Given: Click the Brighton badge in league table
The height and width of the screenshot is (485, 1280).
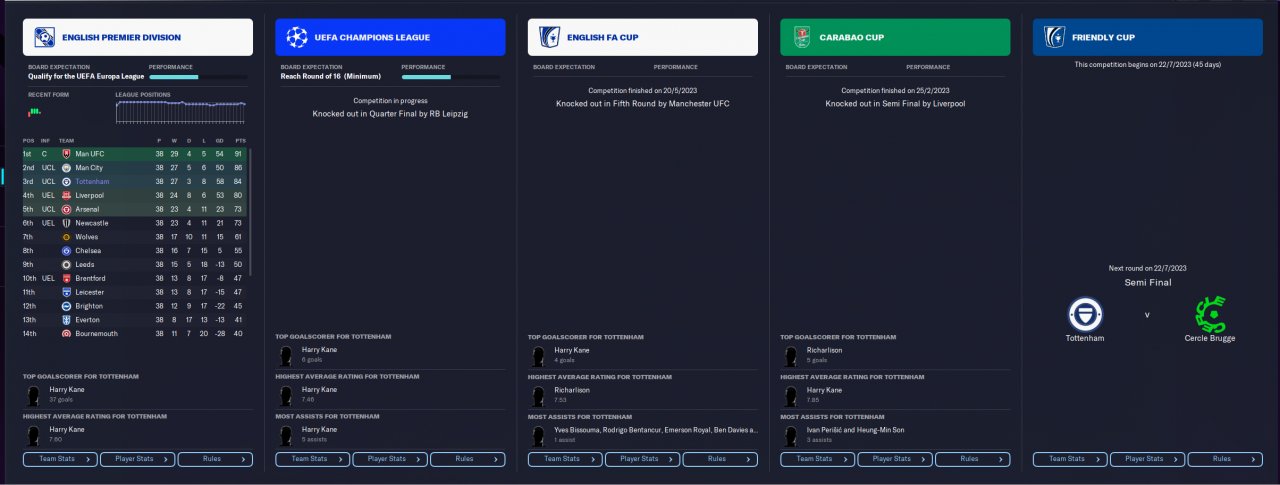Looking at the screenshot, I should pos(66,306).
